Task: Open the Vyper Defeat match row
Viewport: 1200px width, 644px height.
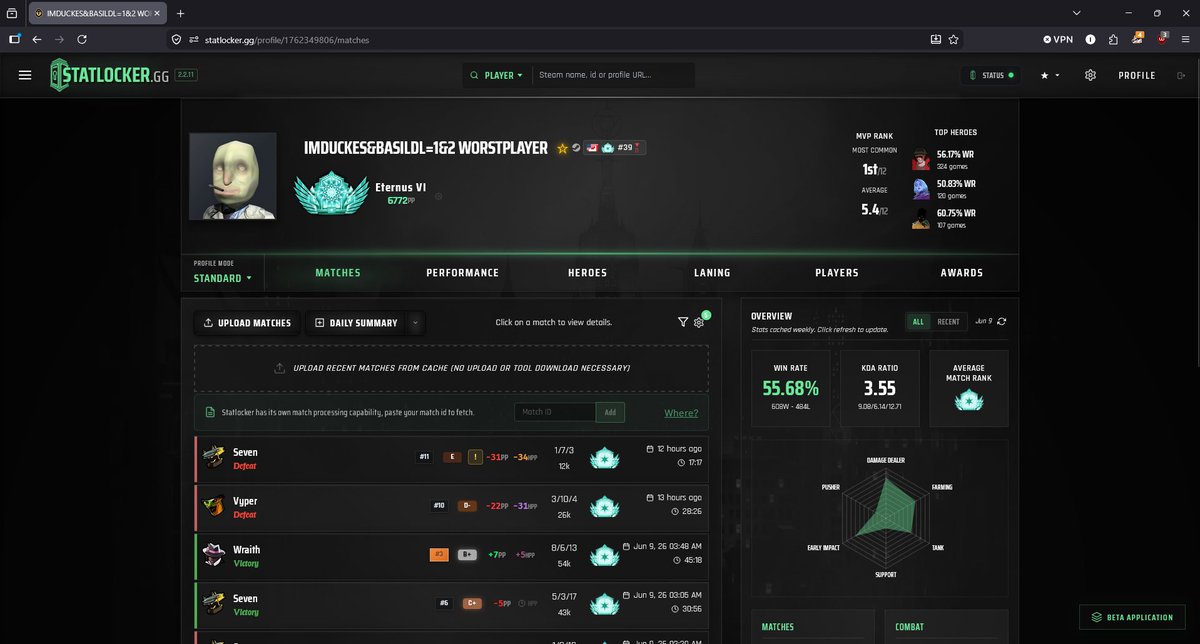Action: coord(451,506)
